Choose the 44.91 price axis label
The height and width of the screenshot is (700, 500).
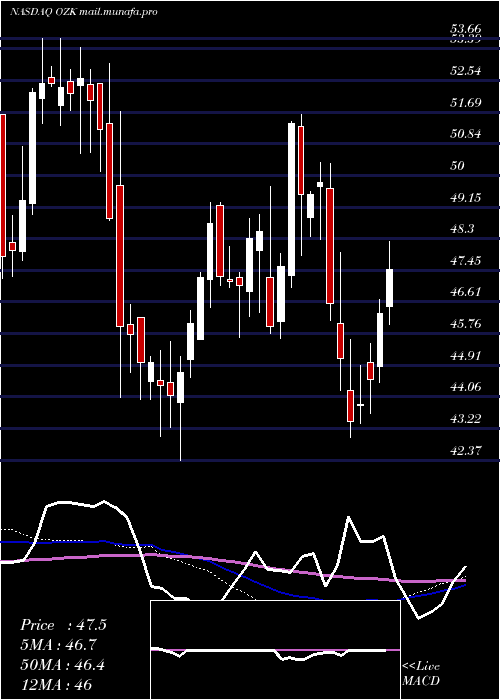click(x=466, y=356)
